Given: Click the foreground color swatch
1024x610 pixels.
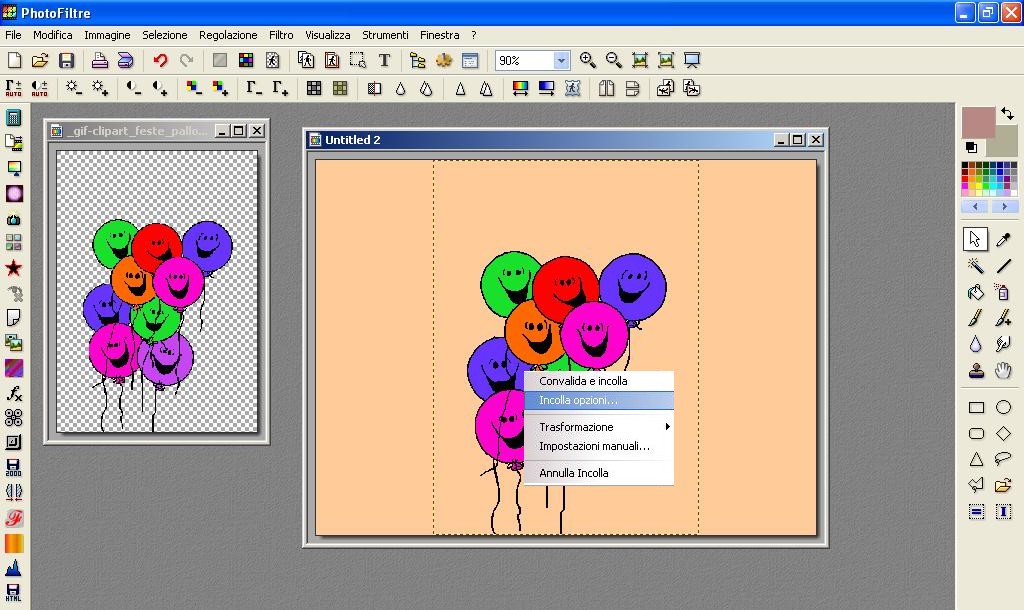Looking at the screenshot, I should pyautogui.click(x=978, y=122).
